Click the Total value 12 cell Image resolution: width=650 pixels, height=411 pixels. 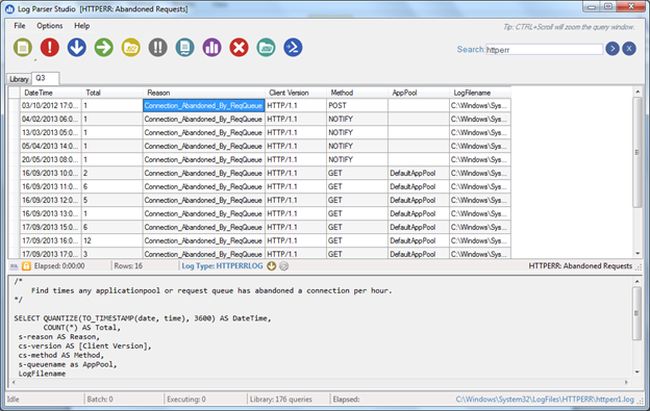click(112, 241)
